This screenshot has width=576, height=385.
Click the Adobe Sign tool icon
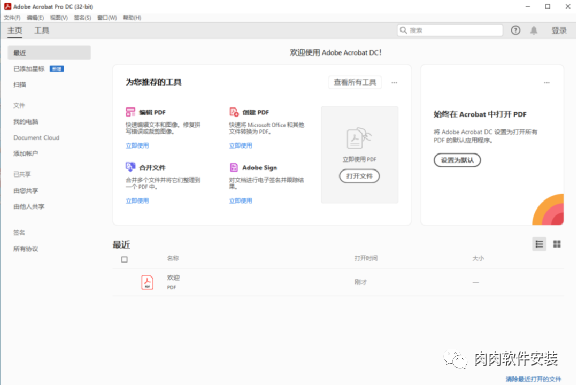(234, 168)
